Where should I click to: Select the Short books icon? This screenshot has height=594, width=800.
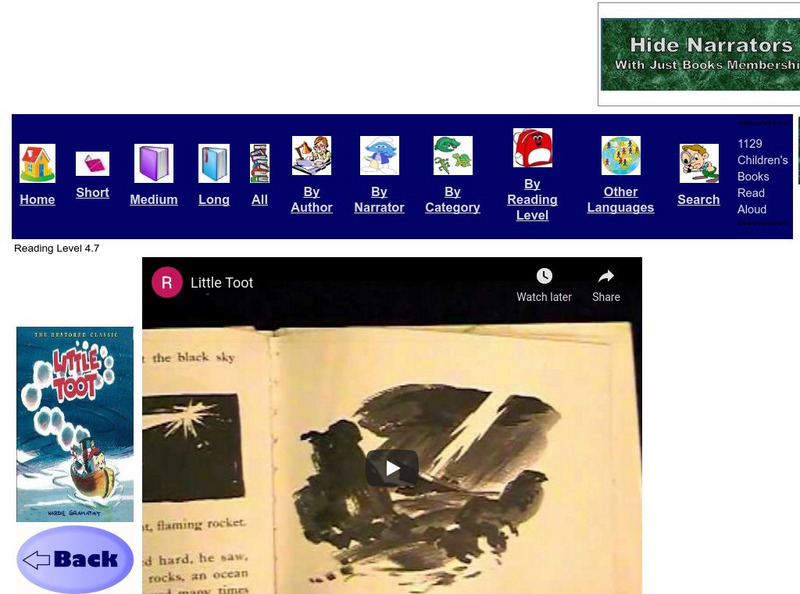(x=93, y=160)
